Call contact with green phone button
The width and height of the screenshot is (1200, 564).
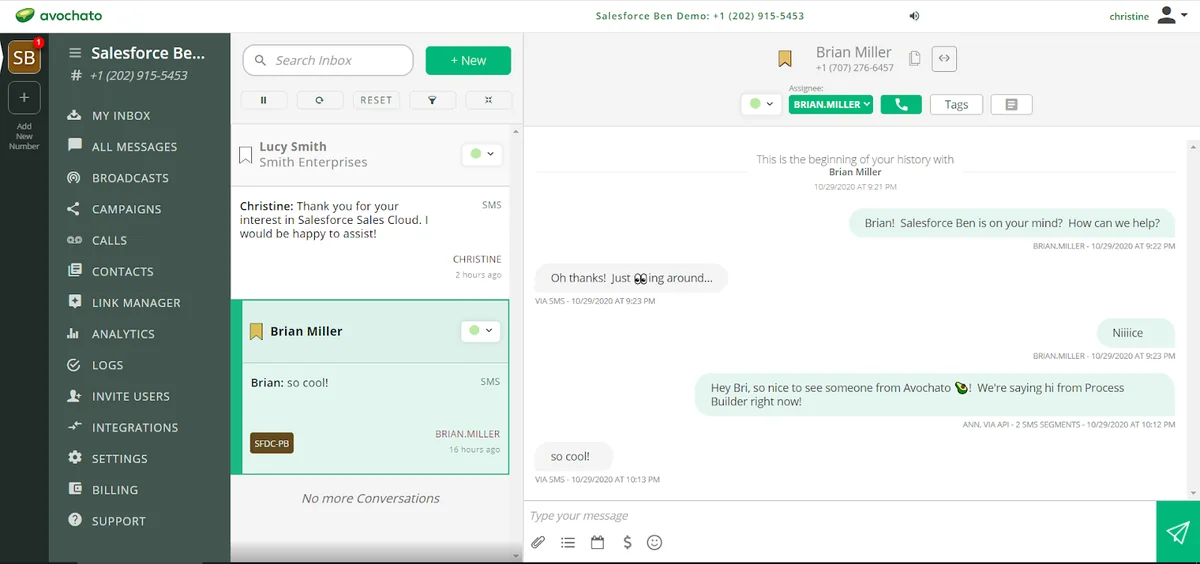pyautogui.click(x=901, y=104)
